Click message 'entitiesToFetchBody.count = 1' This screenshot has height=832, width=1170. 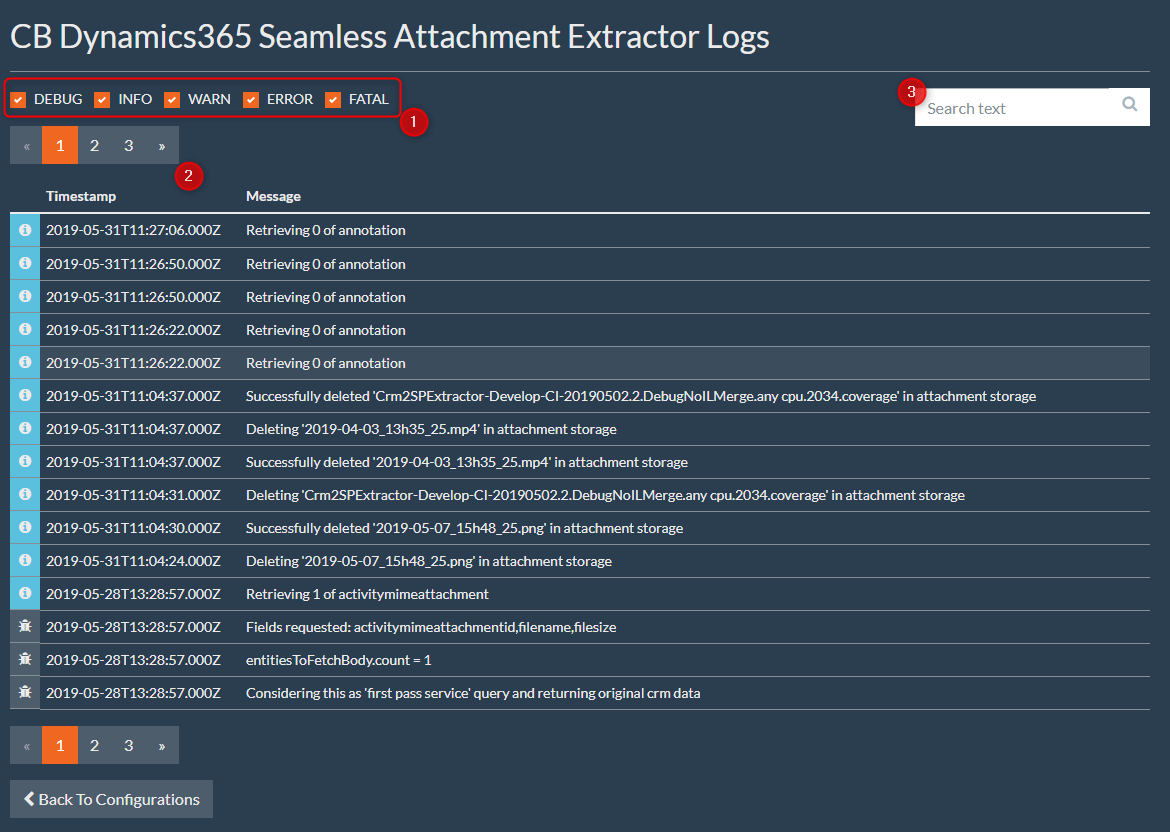(x=338, y=660)
